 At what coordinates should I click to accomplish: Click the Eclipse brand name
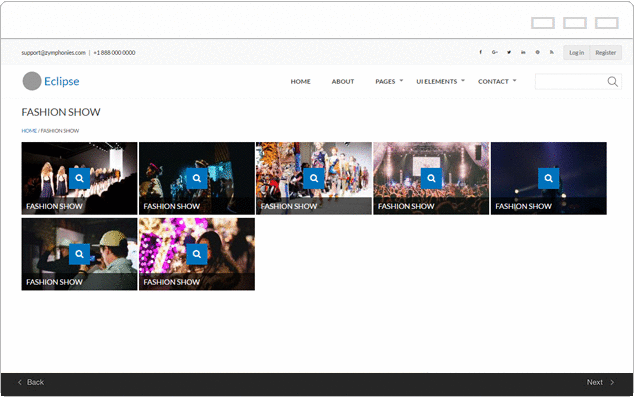tap(61, 81)
